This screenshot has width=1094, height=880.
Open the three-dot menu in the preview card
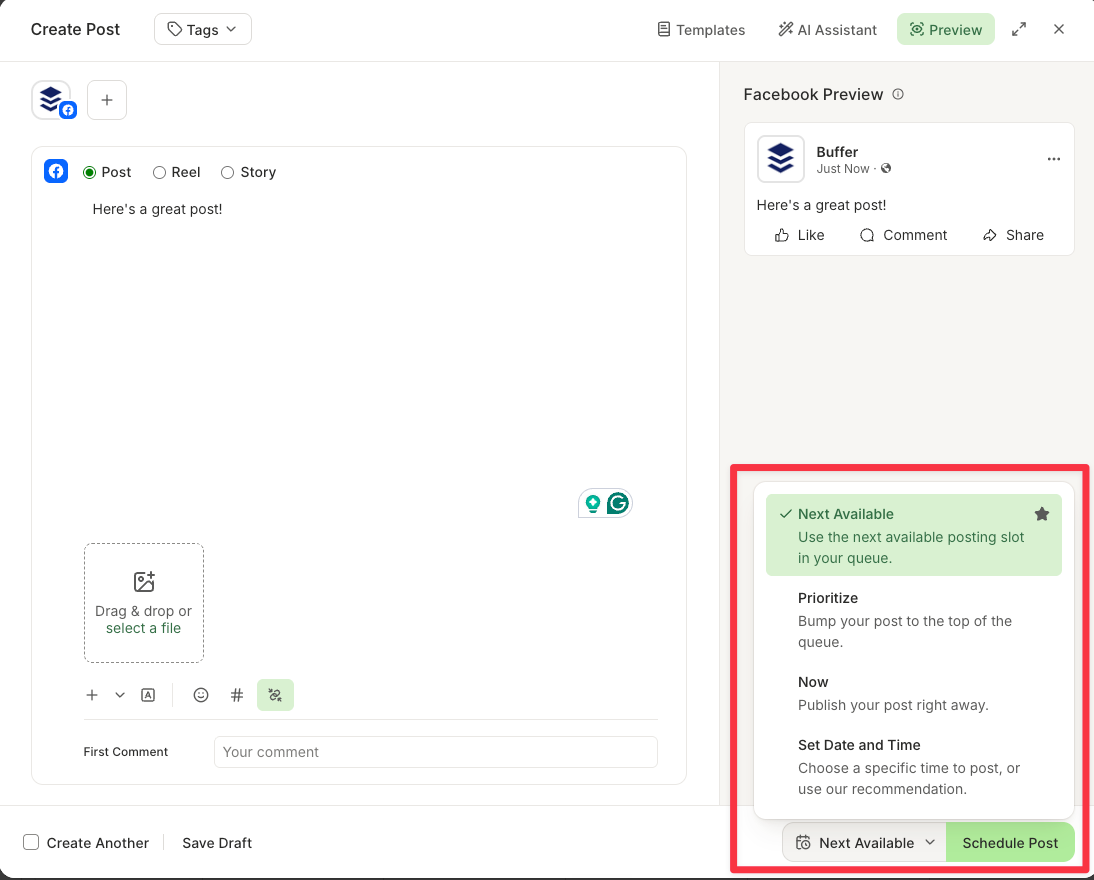(x=1054, y=159)
